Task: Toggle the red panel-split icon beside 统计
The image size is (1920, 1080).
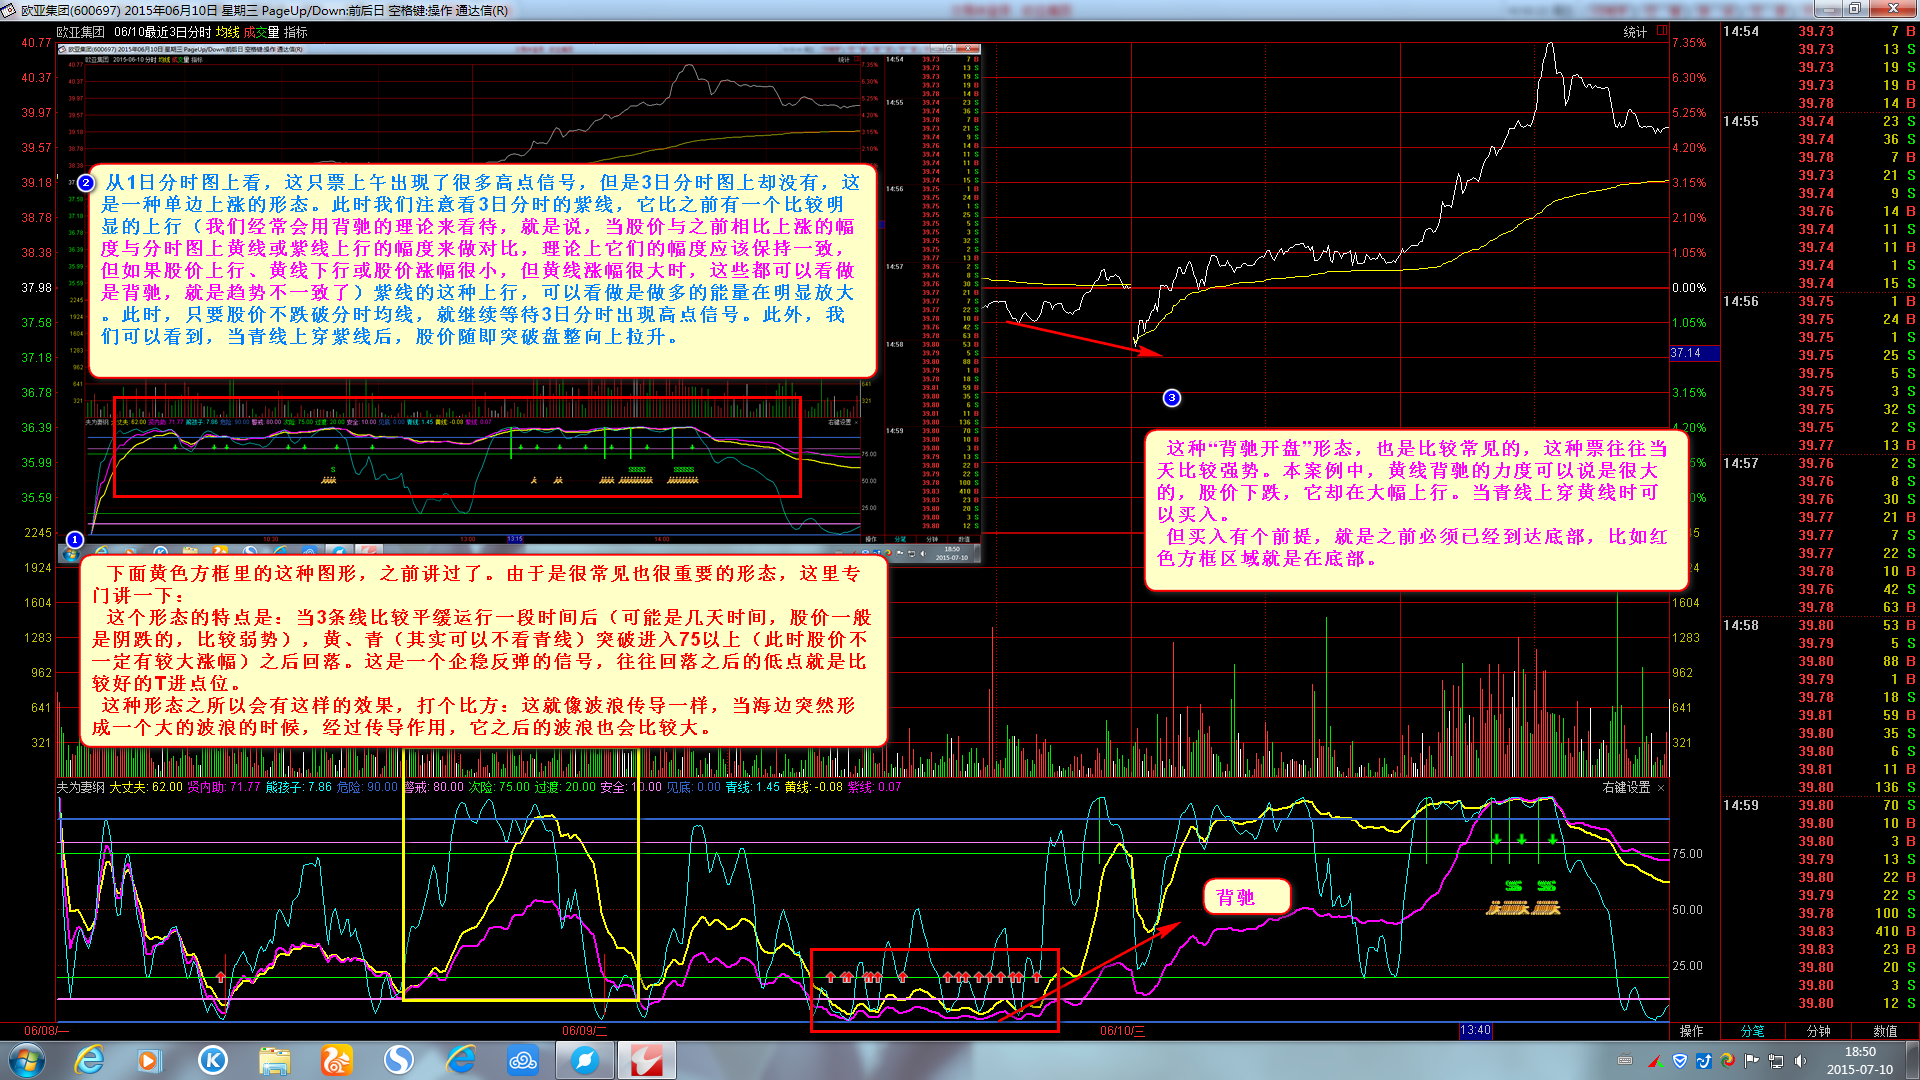Action: [x=1661, y=31]
